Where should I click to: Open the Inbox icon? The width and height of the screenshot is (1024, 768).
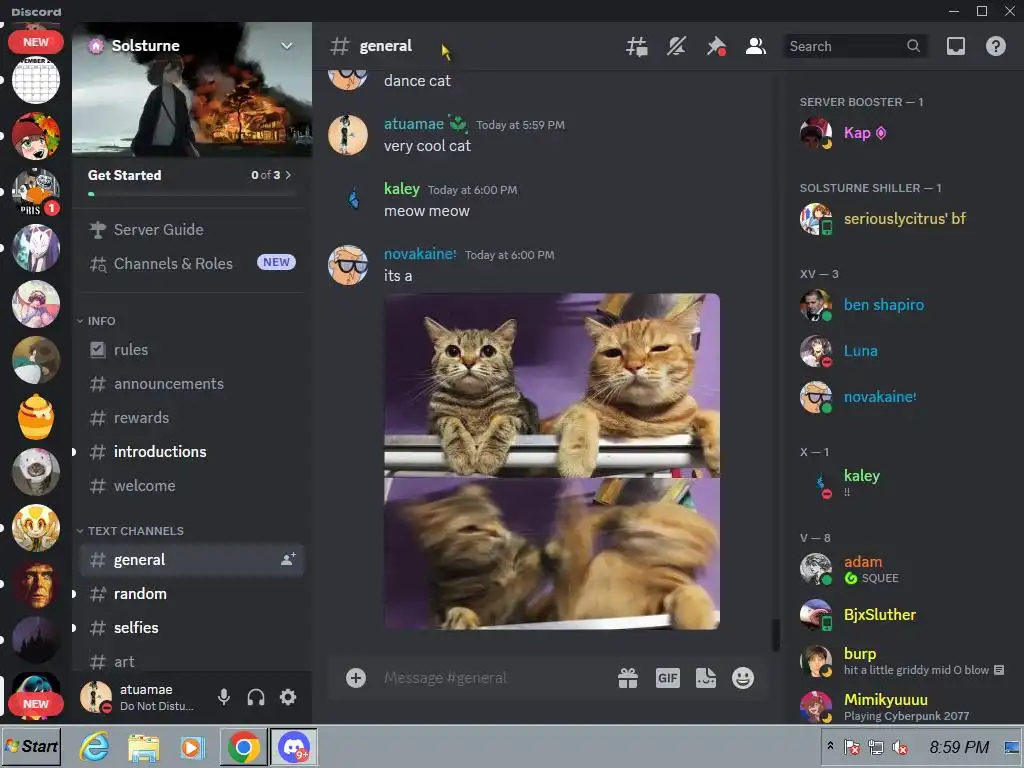click(x=956, y=46)
